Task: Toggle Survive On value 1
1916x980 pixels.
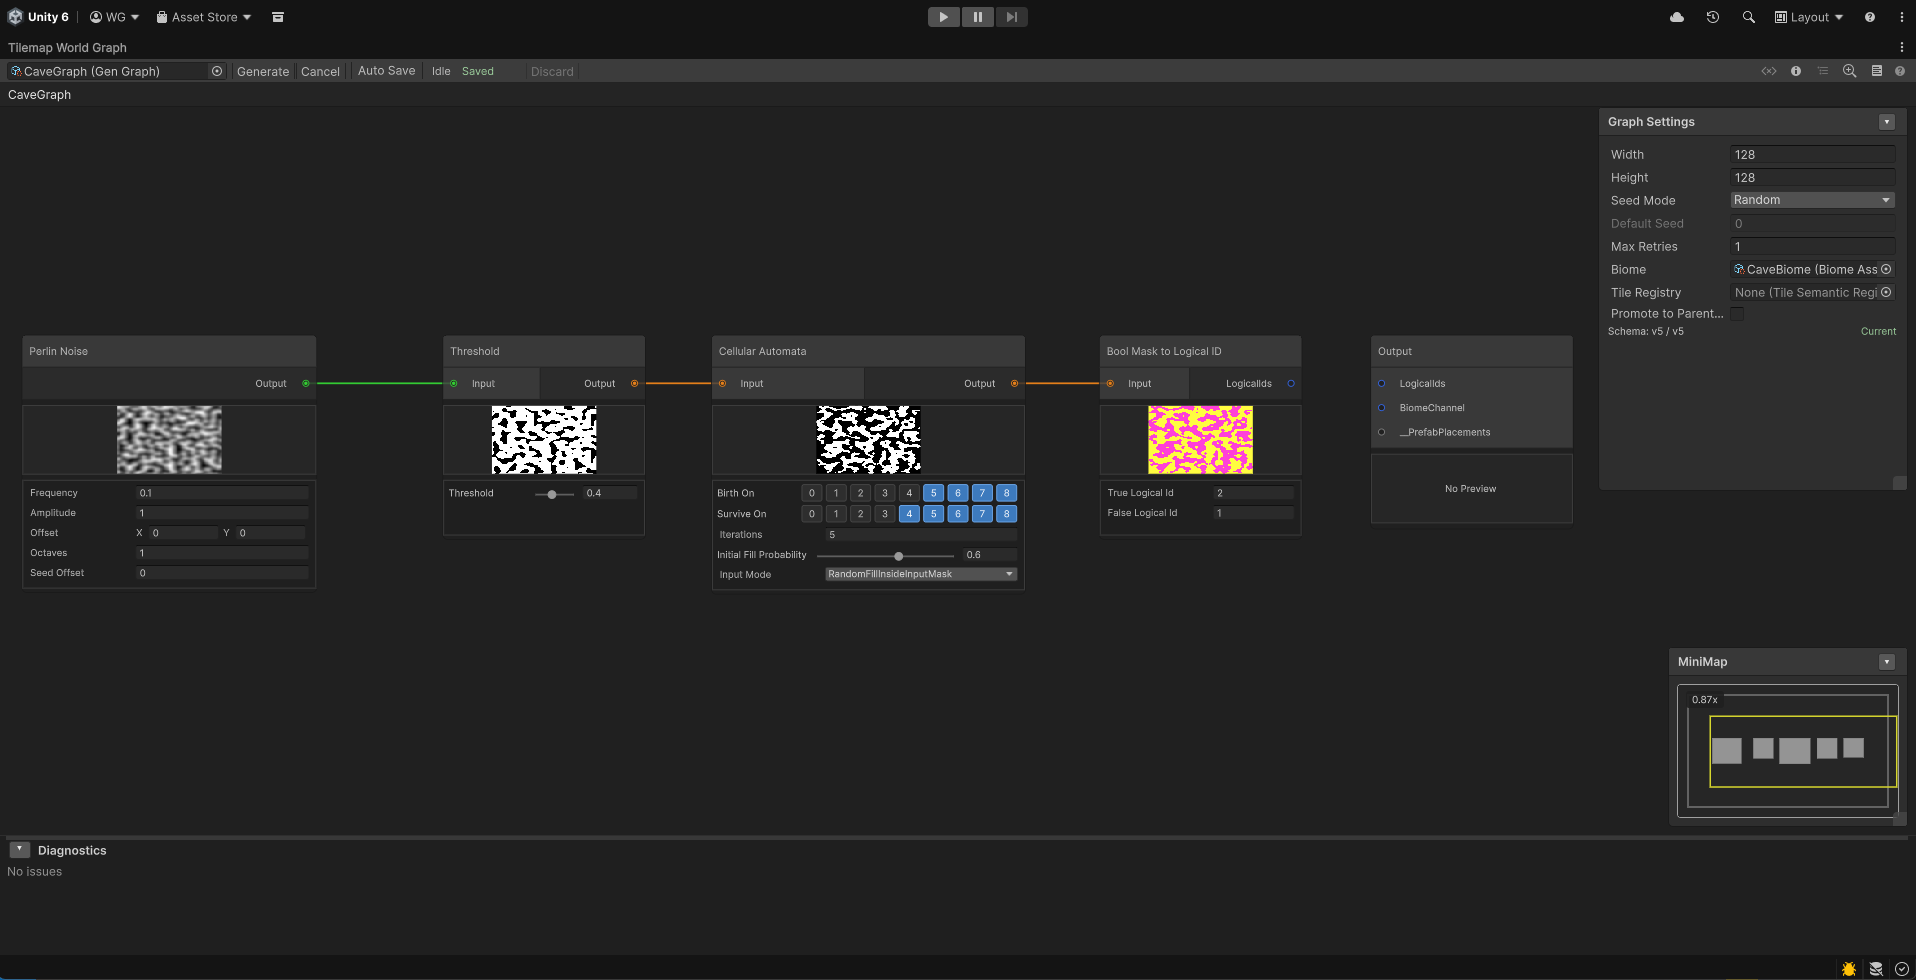Action: point(836,514)
